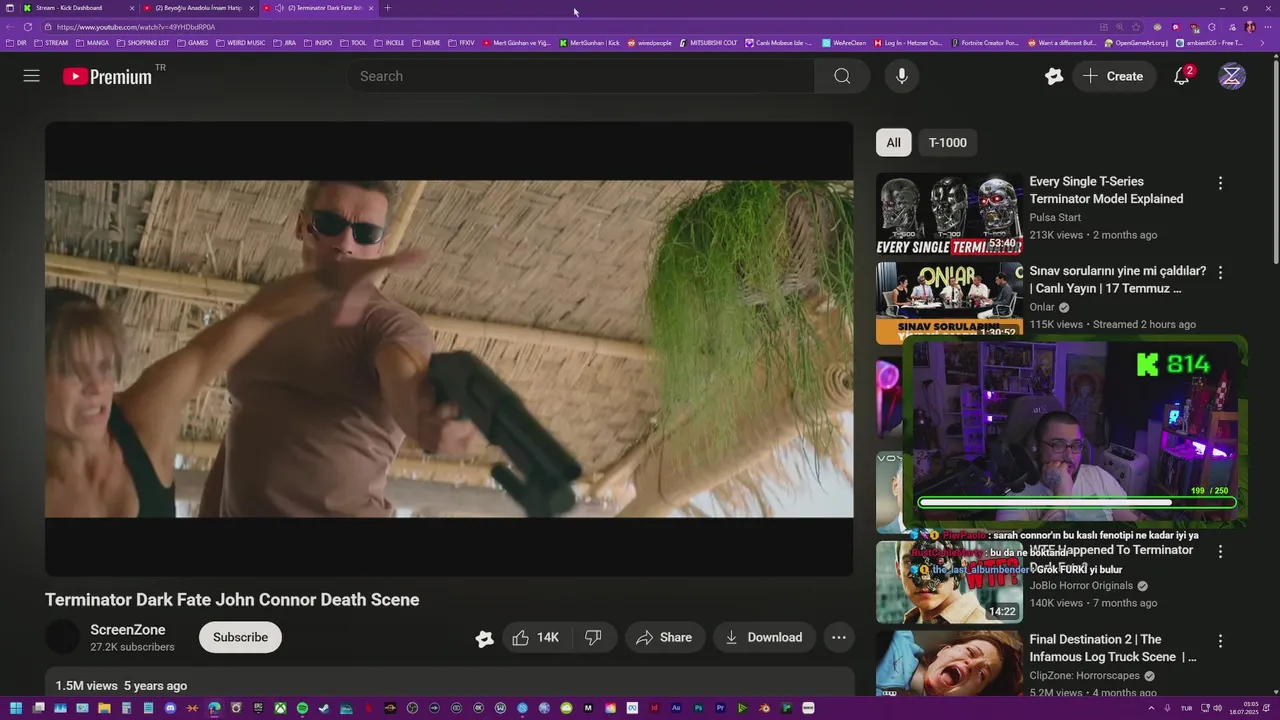Open options for What Happened To Terminator
This screenshot has width=1280, height=720.
tap(1220, 551)
